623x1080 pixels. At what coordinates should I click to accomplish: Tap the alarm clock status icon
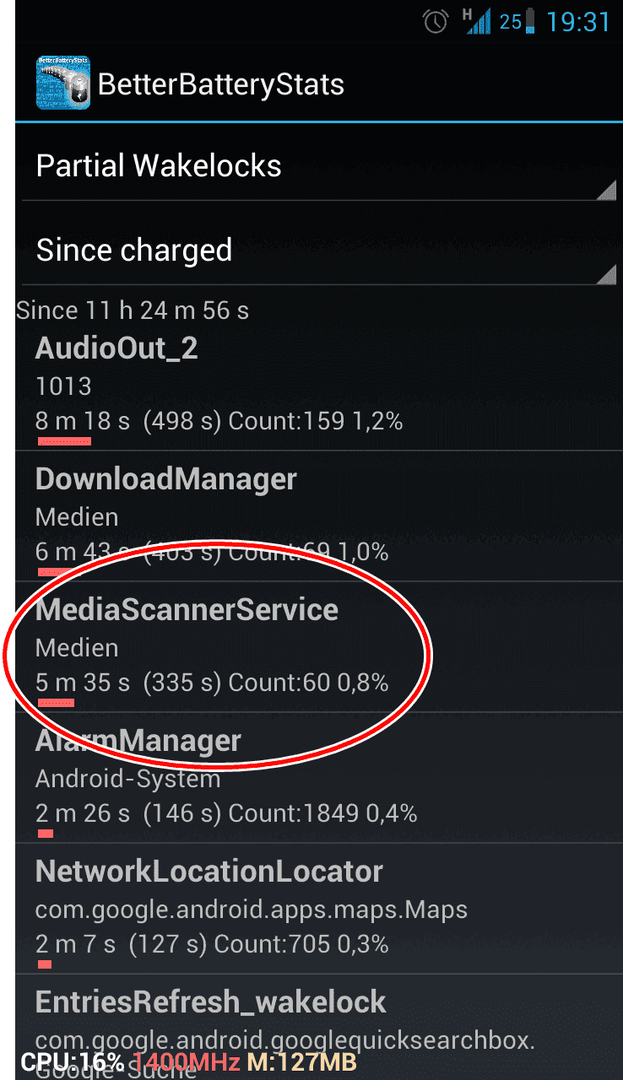pos(436,22)
